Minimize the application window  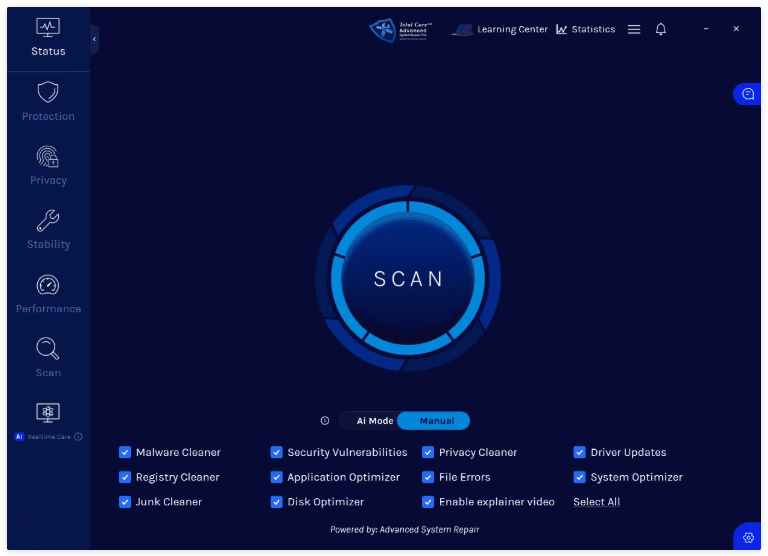706,29
